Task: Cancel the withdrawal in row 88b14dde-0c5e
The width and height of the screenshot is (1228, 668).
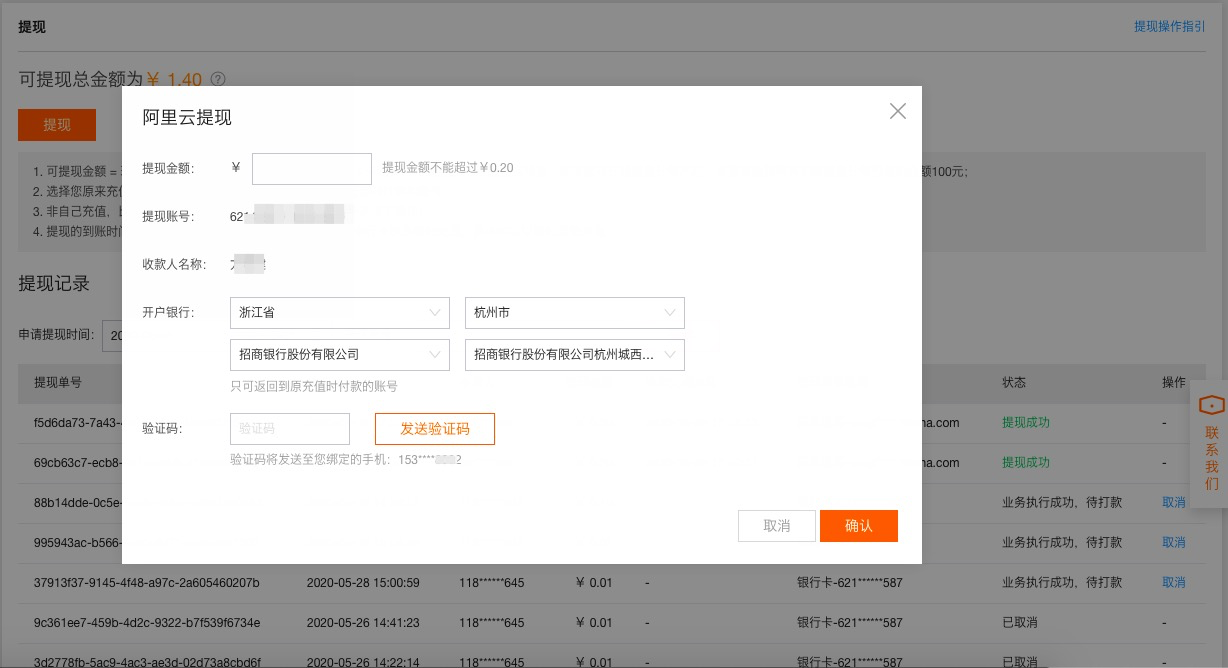Action: (x=1173, y=502)
